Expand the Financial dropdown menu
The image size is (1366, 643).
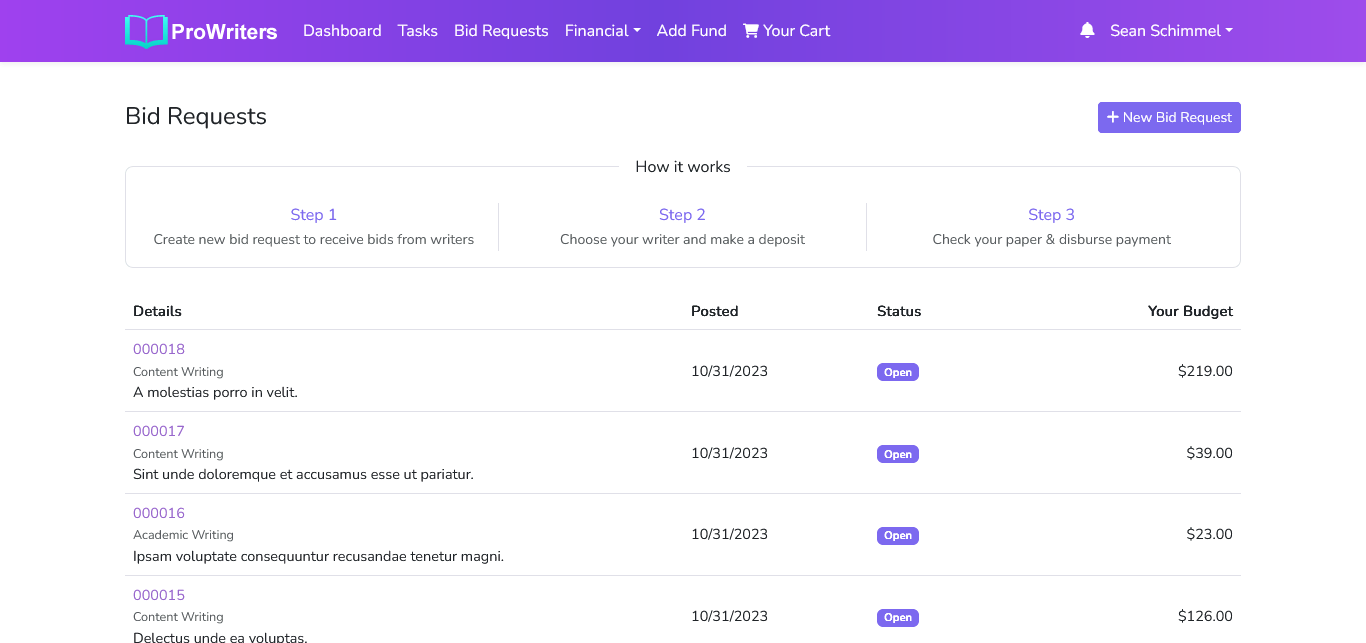click(602, 31)
